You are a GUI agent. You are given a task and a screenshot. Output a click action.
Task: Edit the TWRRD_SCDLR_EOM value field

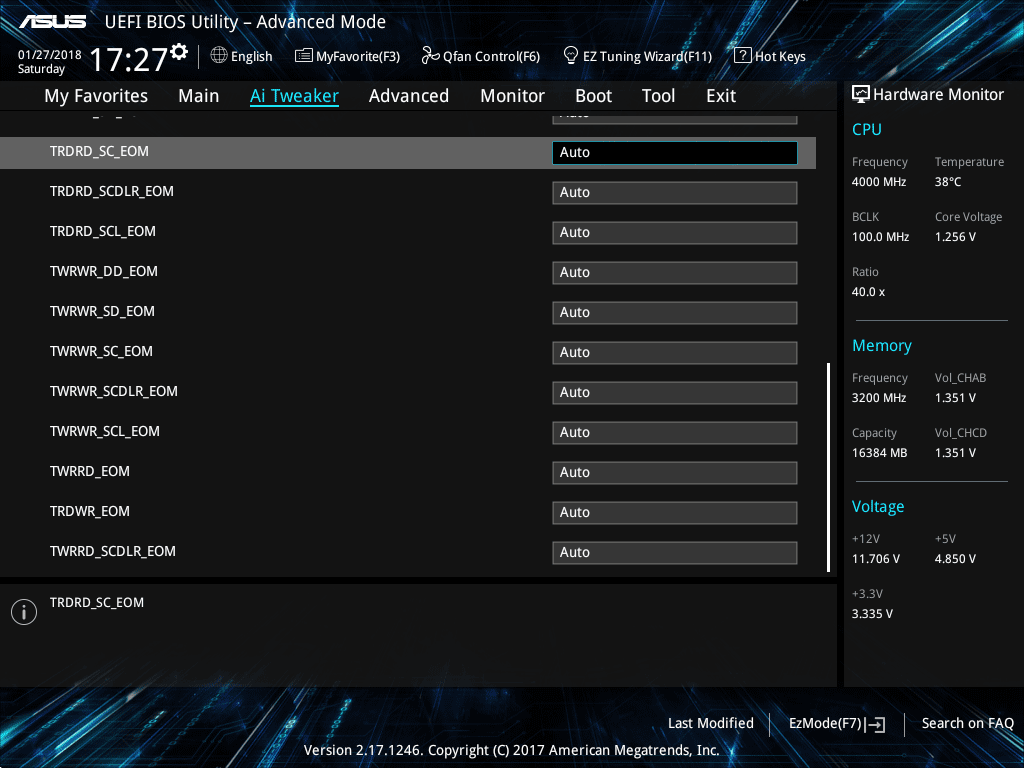click(675, 552)
